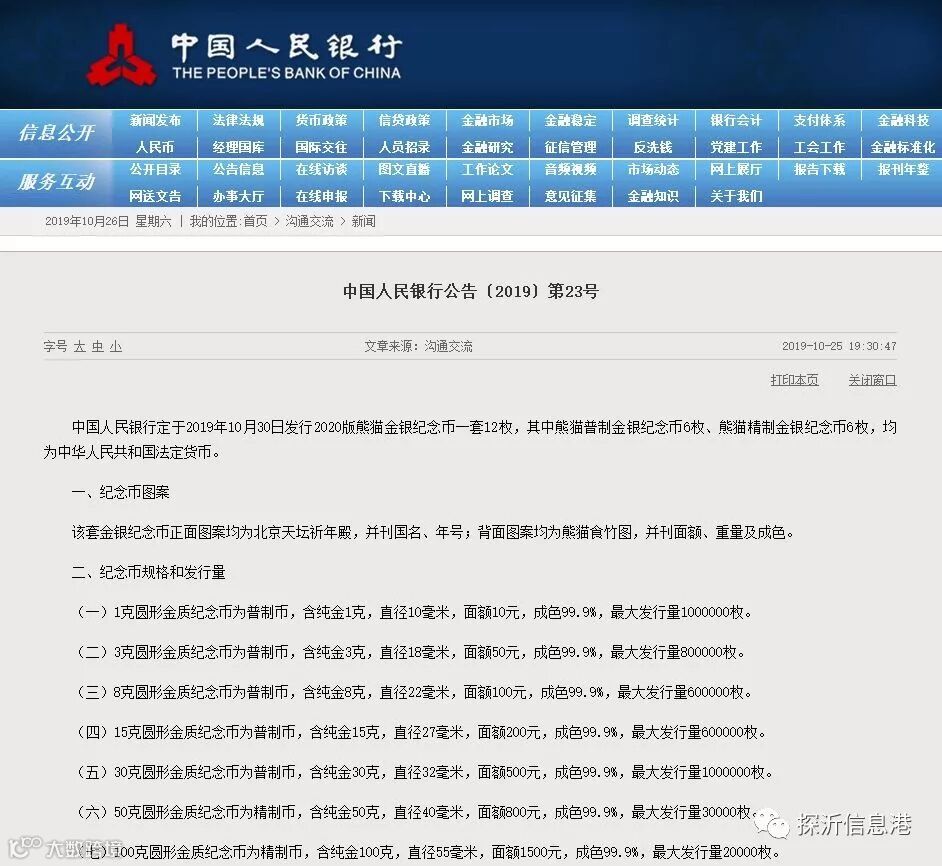The width and height of the screenshot is (942, 866).
Task: Click the heading 二、纪念币规格和发行量
Action: [148, 572]
